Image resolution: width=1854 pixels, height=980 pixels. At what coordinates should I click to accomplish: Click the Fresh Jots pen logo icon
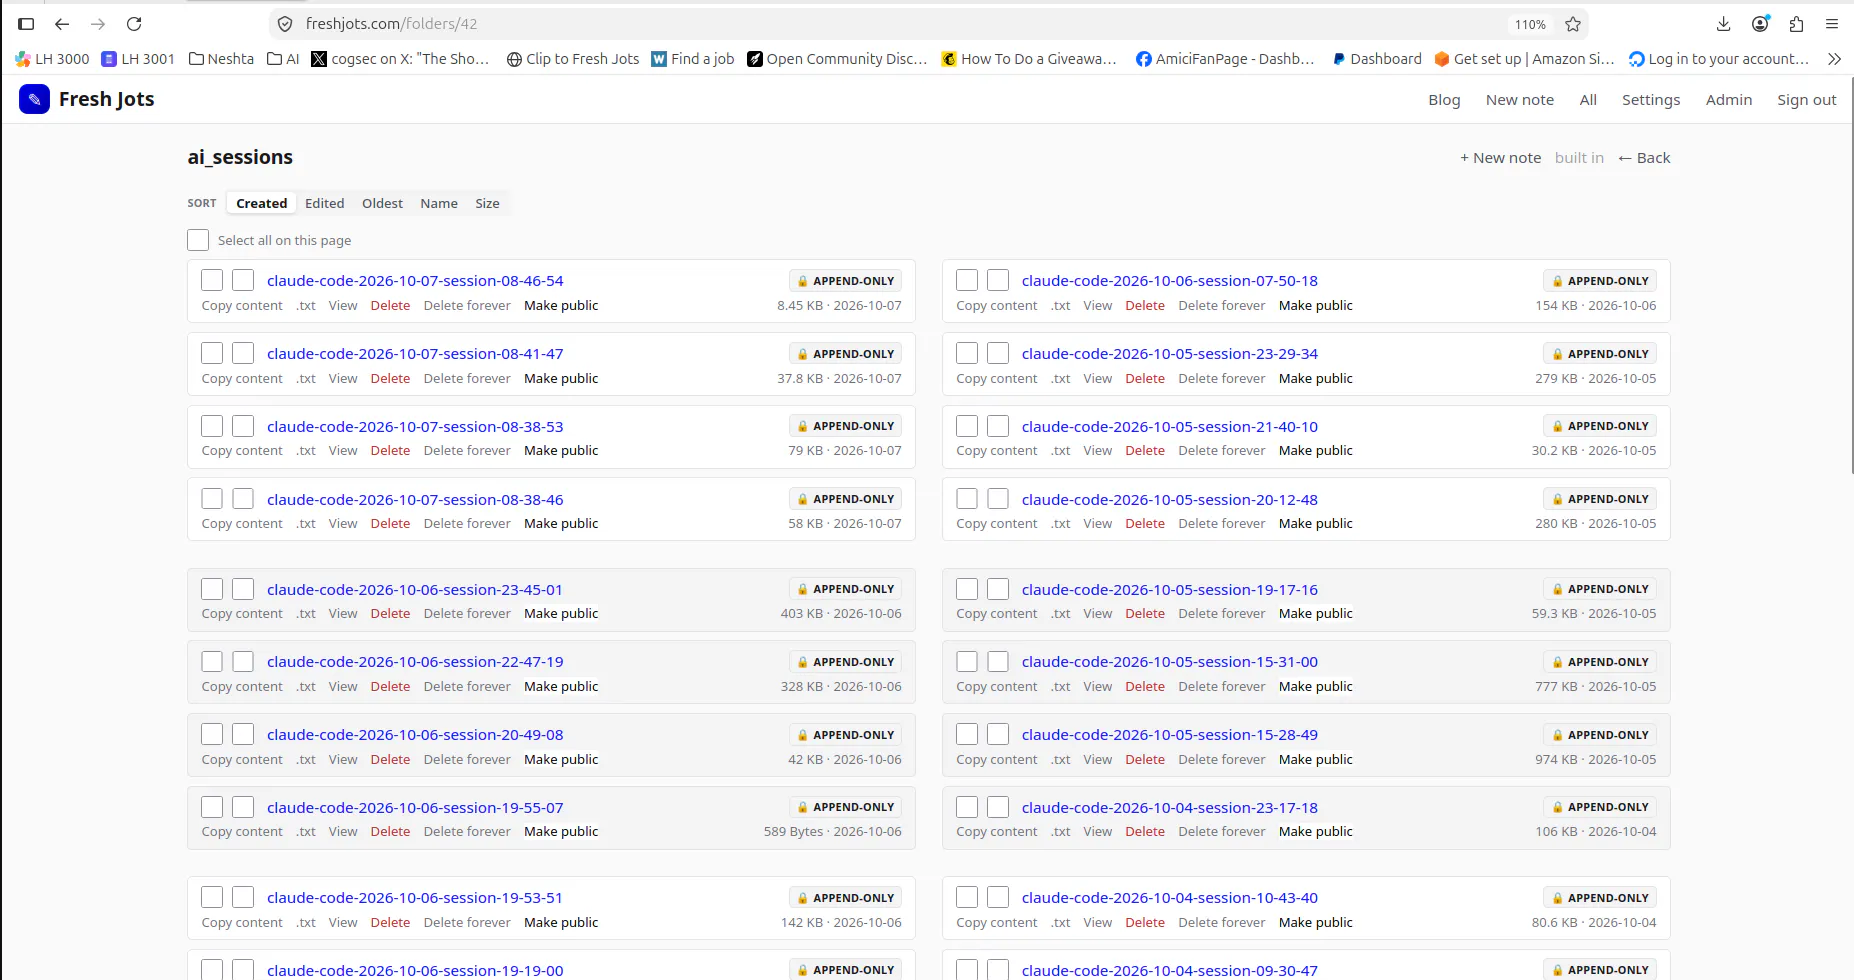click(x=34, y=99)
